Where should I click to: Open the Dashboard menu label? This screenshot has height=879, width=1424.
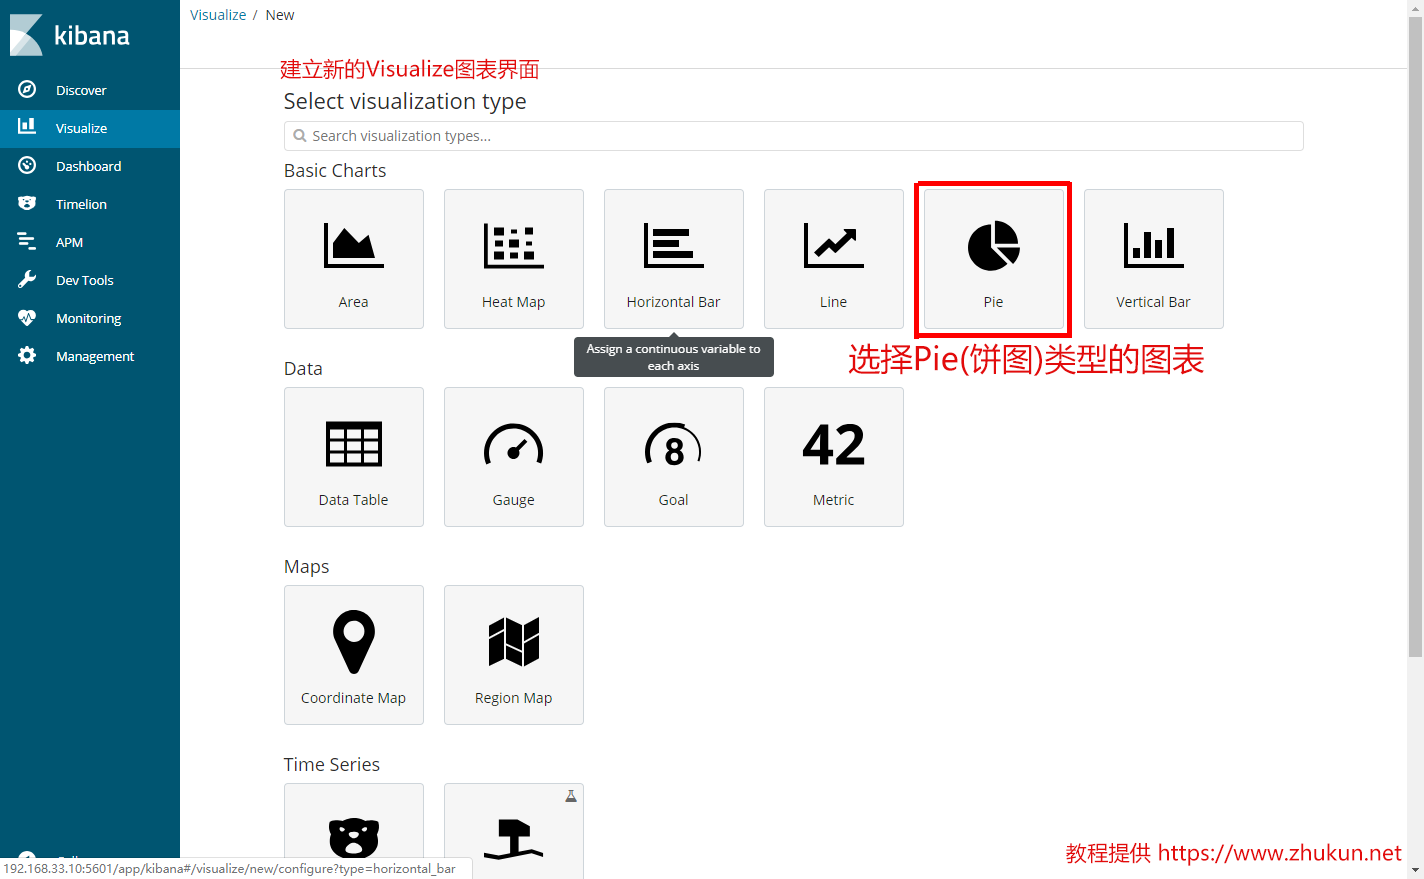point(88,166)
